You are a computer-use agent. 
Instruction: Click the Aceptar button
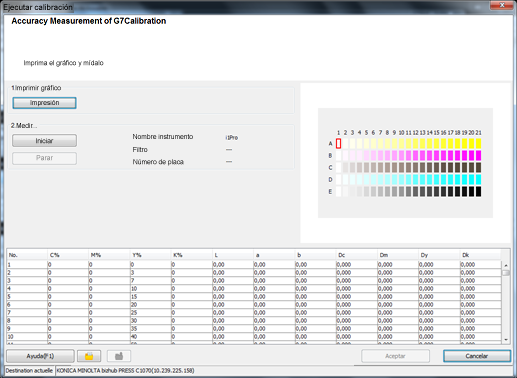(x=395, y=356)
